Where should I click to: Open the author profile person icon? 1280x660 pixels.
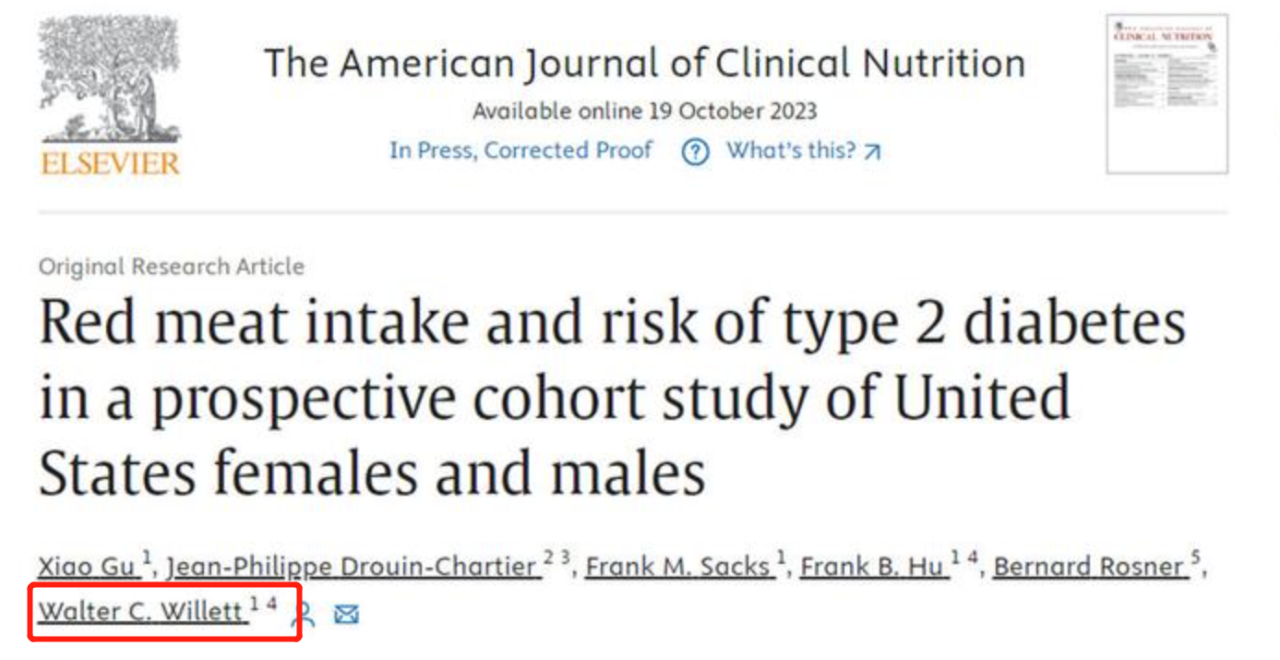pos(303,613)
